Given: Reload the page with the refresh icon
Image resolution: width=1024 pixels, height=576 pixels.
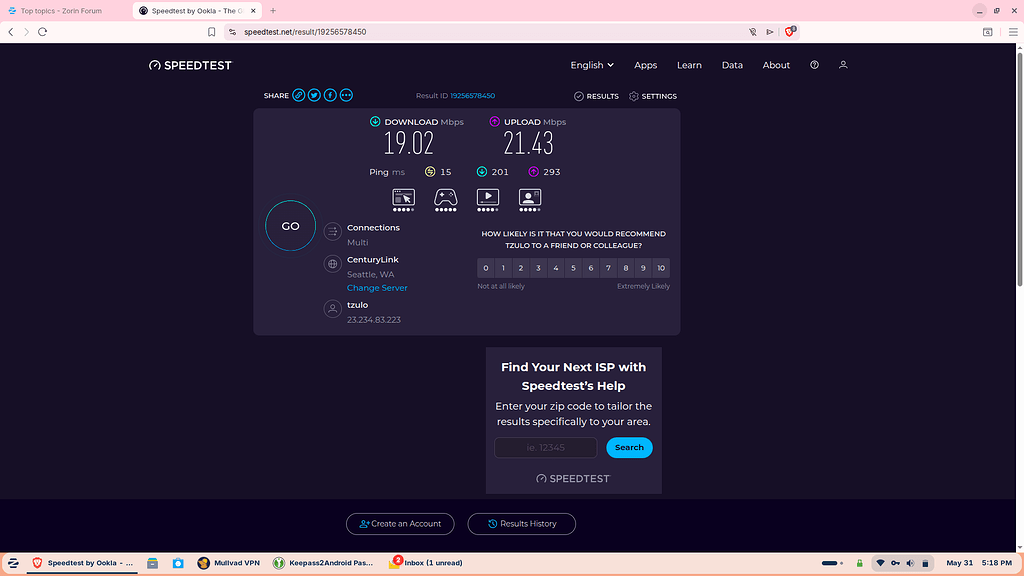Looking at the screenshot, I should (42, 32).
